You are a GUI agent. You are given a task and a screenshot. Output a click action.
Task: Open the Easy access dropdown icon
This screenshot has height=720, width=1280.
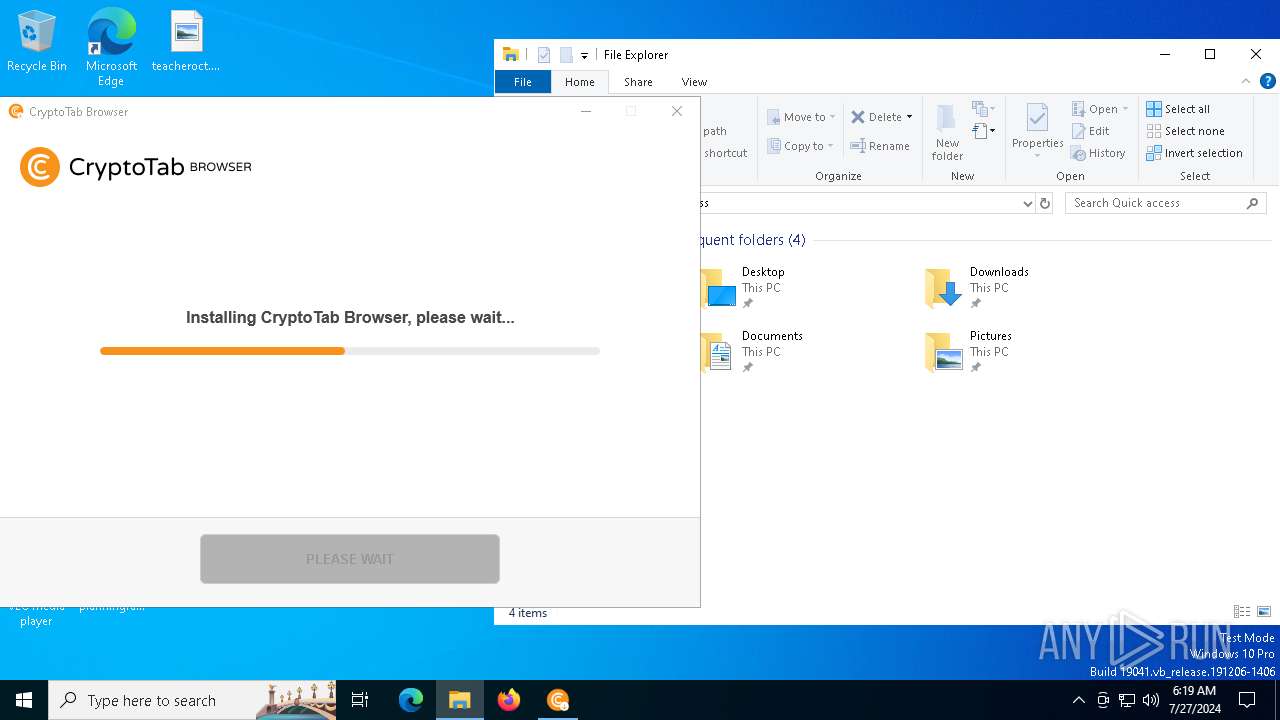(983, 131)
